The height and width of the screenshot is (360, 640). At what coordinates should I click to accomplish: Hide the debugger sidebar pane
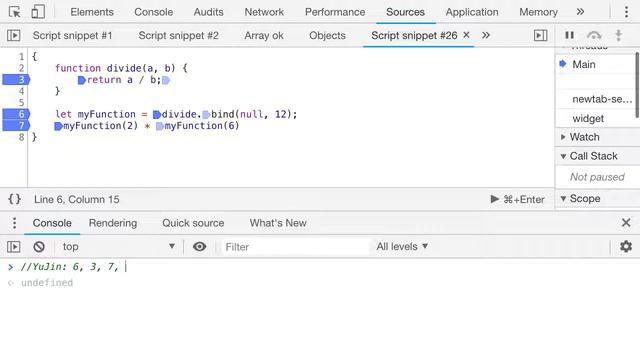[x=540, y=36]
